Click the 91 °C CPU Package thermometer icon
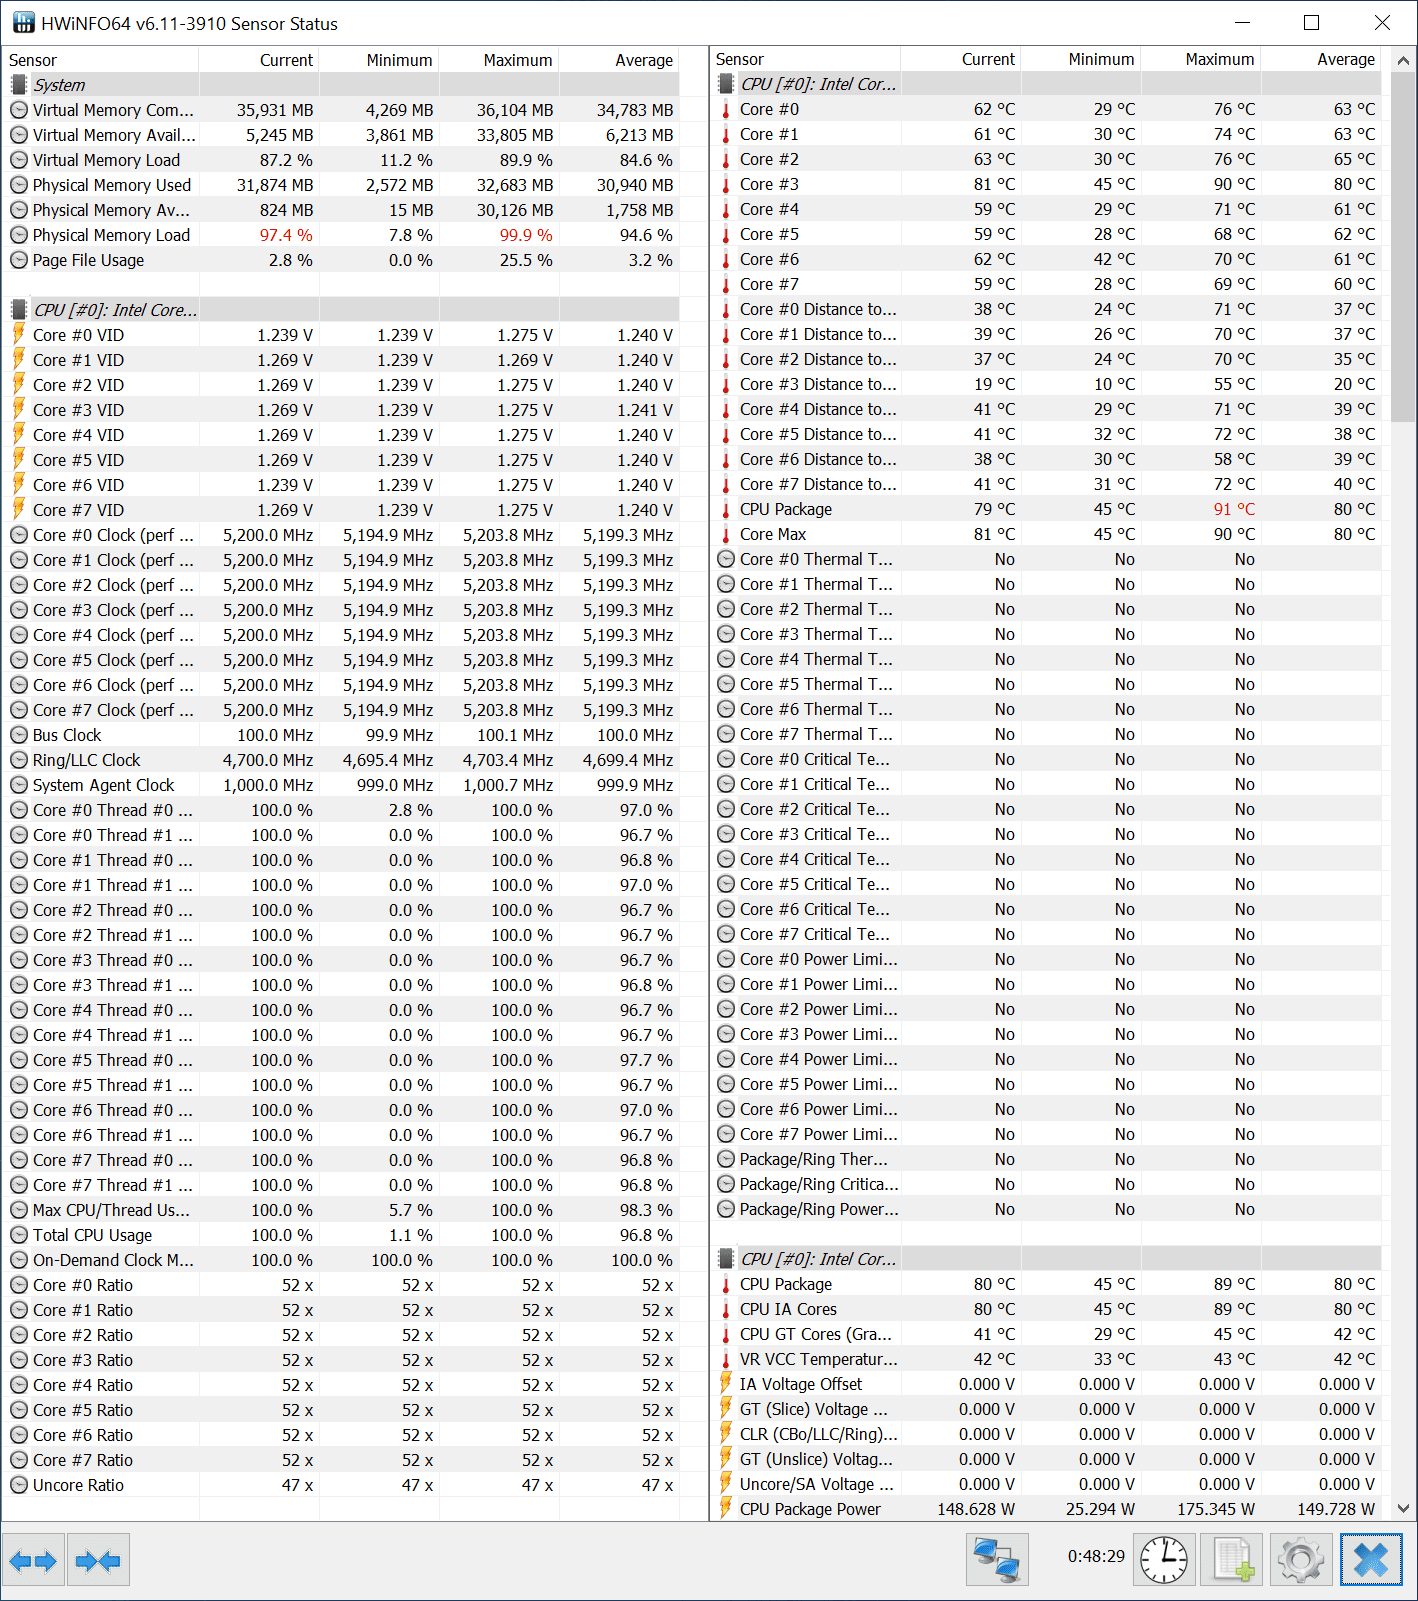 (x=726, y=509)
